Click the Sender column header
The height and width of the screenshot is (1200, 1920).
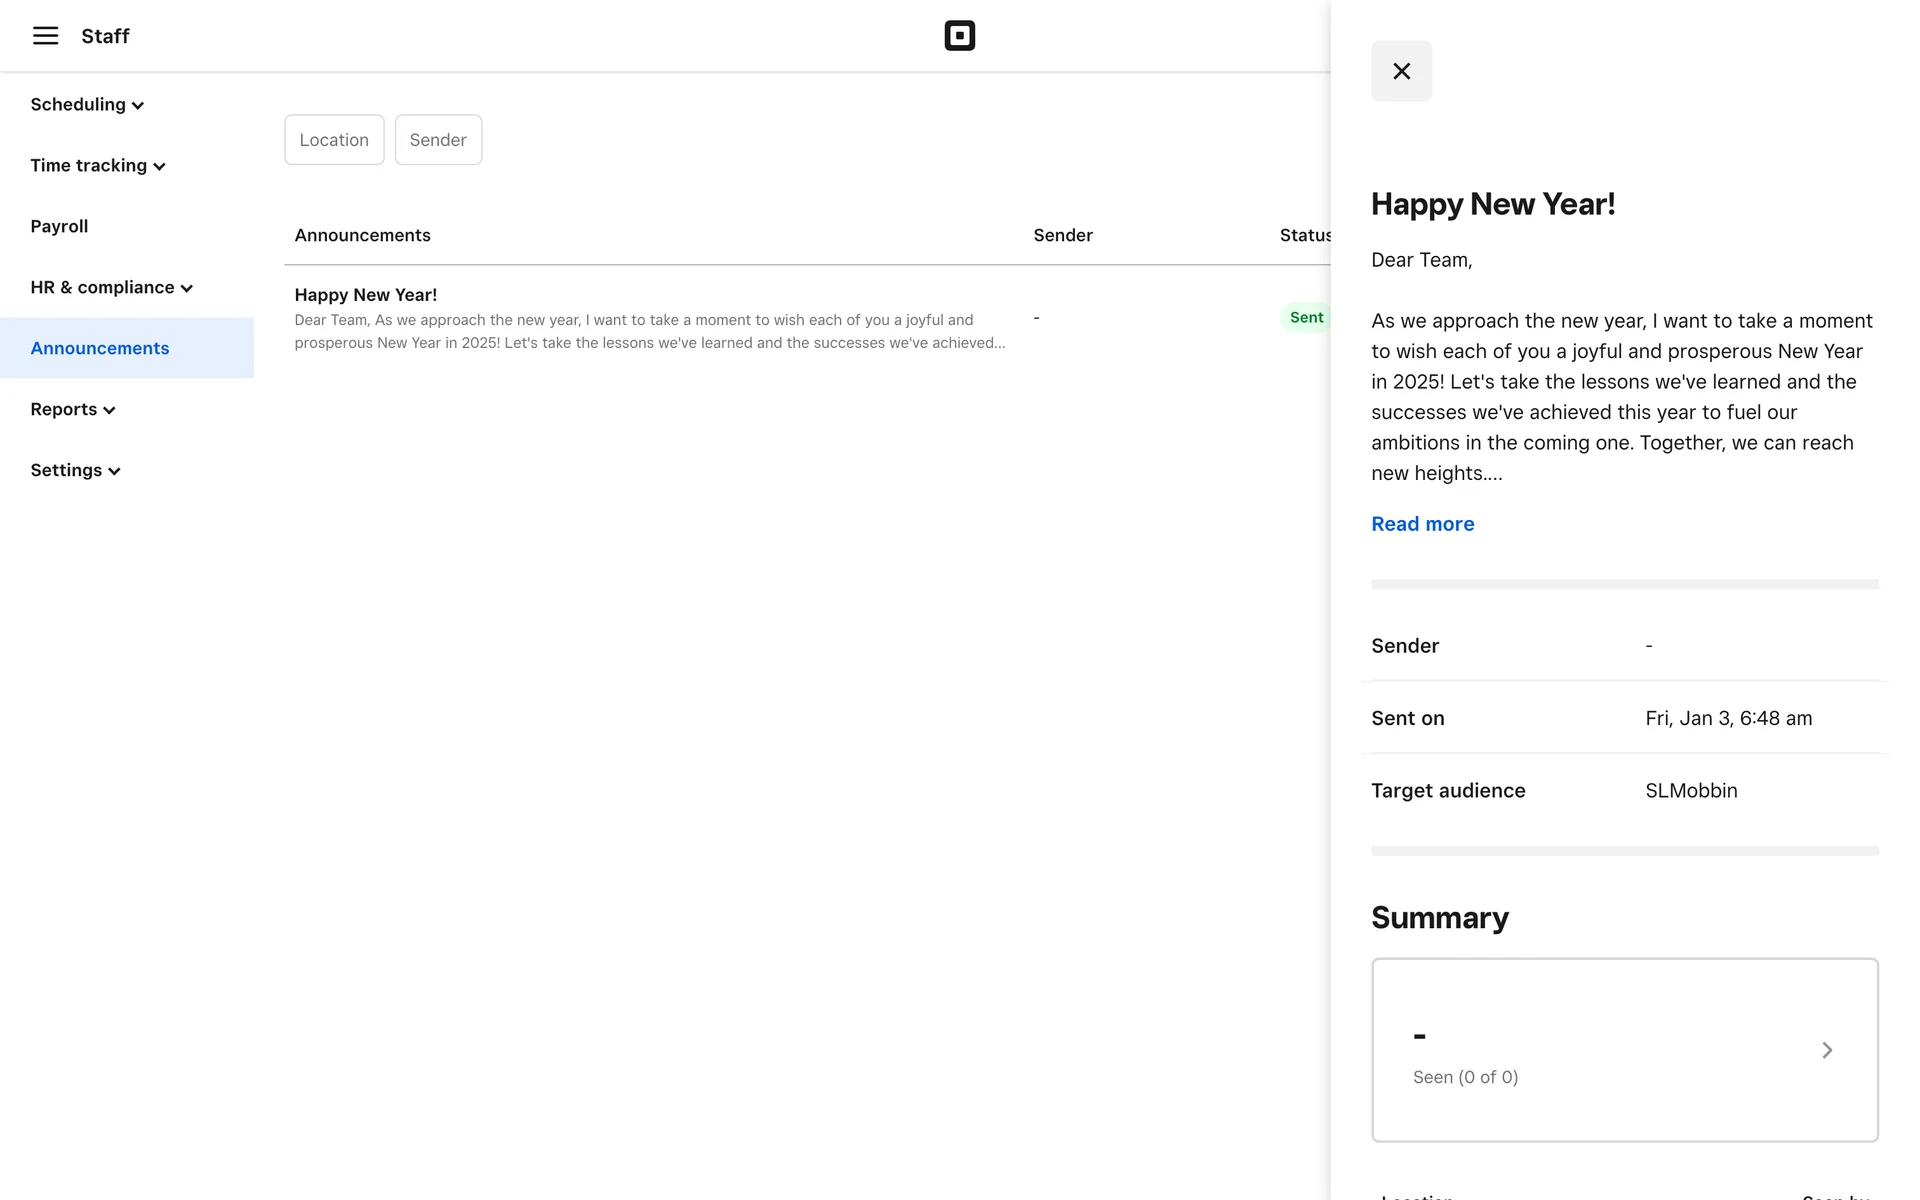pos(1062,236)
